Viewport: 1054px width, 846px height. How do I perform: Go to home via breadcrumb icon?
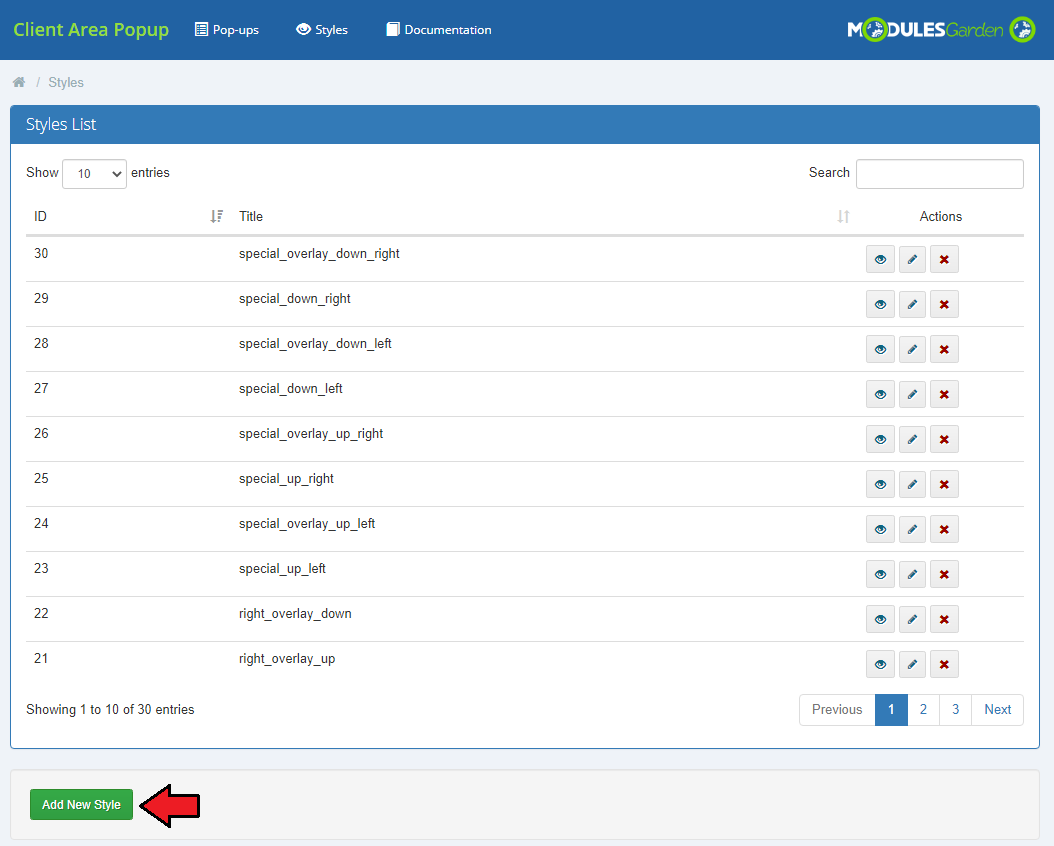19,82
